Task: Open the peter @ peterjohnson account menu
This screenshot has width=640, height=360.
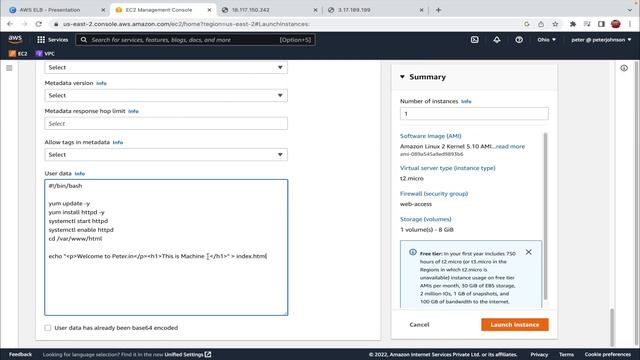Action: 601,40
